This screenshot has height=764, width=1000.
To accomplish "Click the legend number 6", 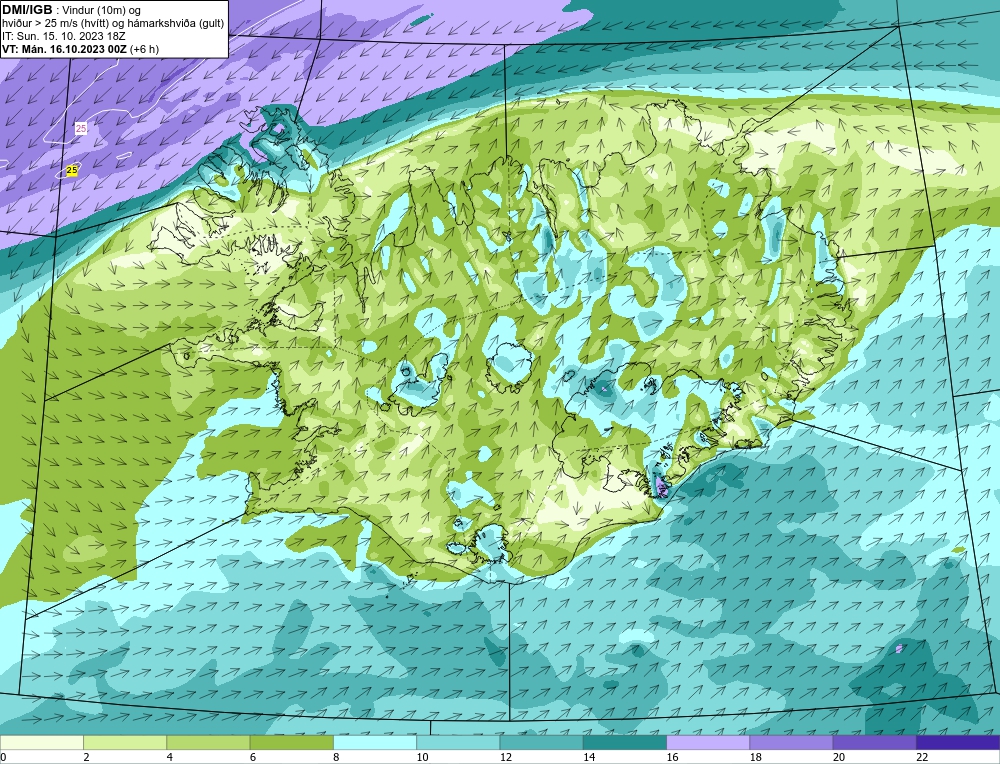I will tap(253, 757).
